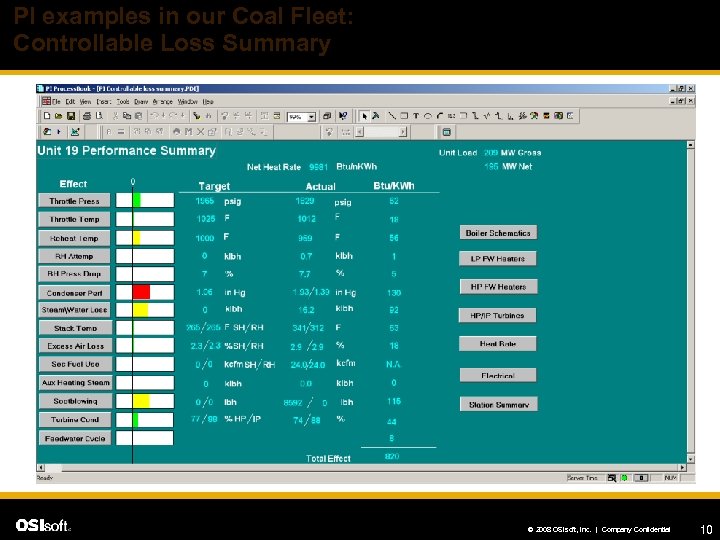Open the Station Summary display
This screenshot has width=720, height=540.
[499, 405]
